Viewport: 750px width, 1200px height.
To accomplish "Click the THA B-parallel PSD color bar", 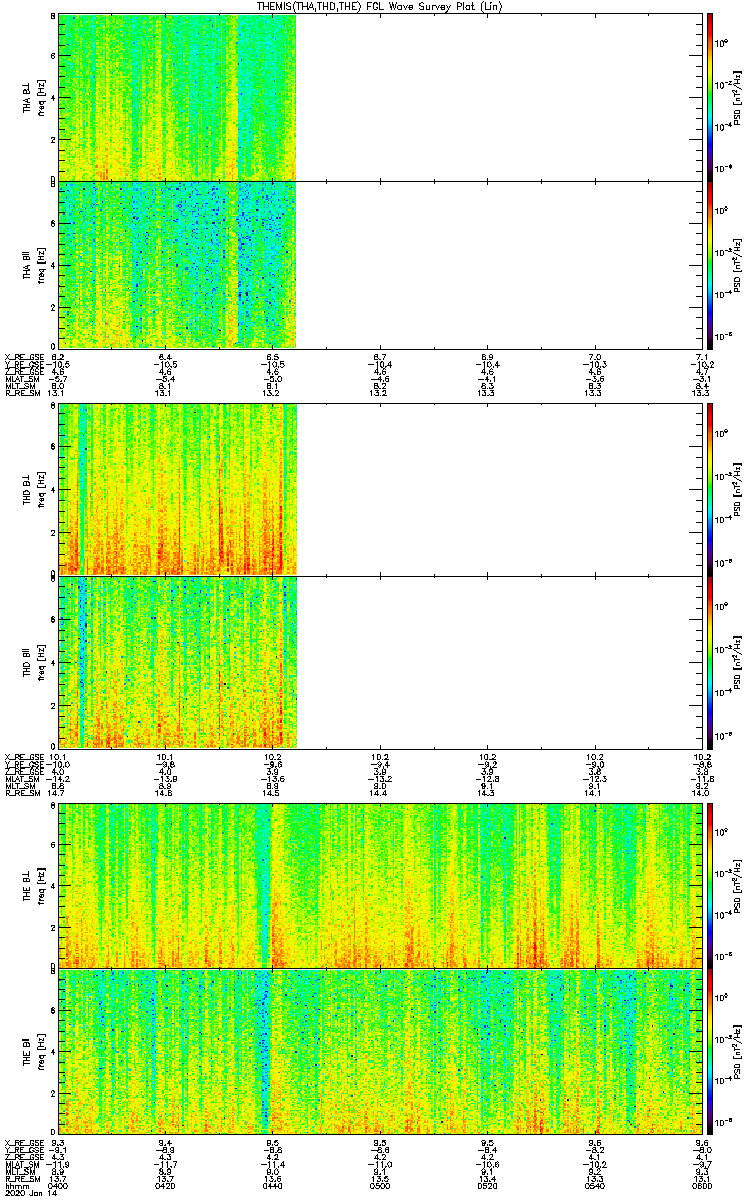I will (710, 263).
